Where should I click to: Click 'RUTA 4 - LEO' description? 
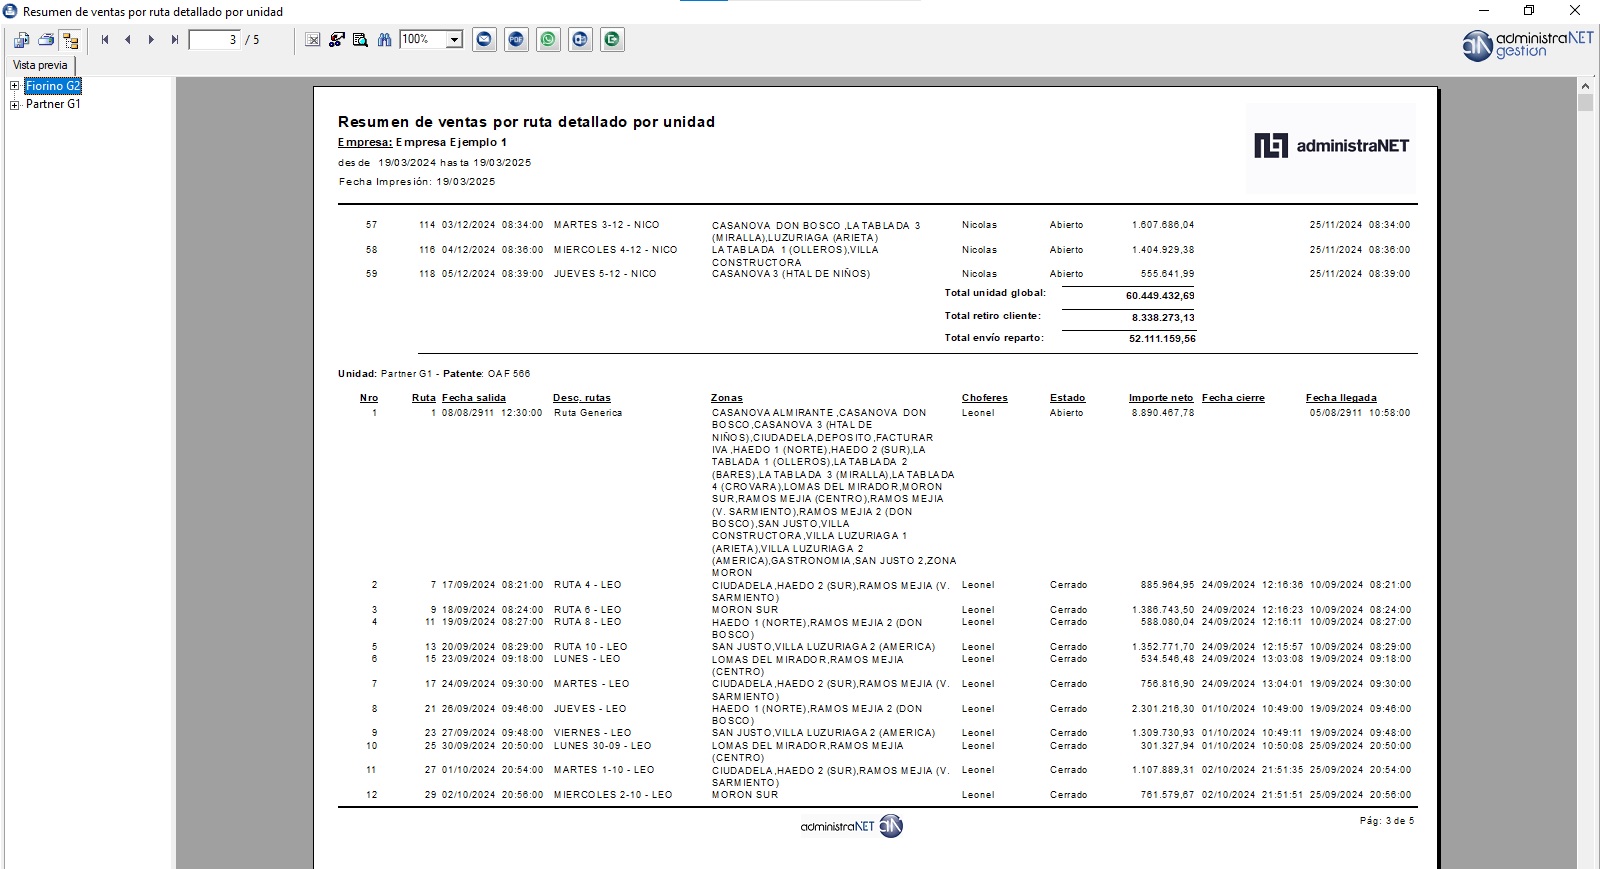click(x=587, y=585)
